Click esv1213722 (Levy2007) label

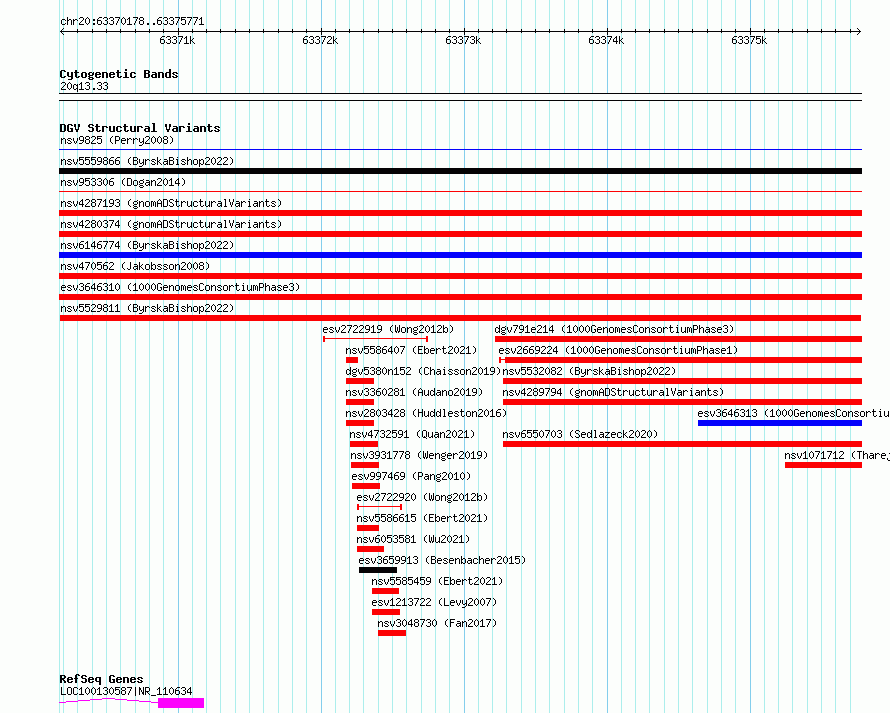point(434,602)
